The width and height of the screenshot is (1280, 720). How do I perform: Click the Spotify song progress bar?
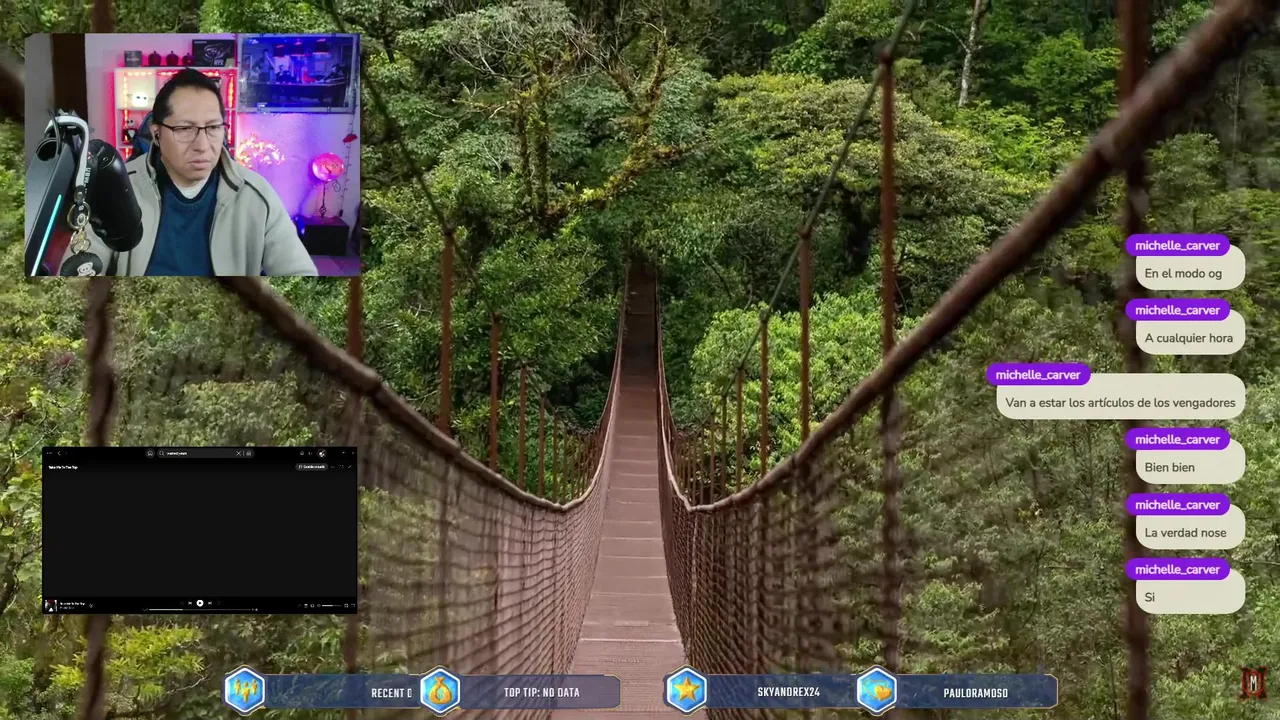[x=200, y=609]
